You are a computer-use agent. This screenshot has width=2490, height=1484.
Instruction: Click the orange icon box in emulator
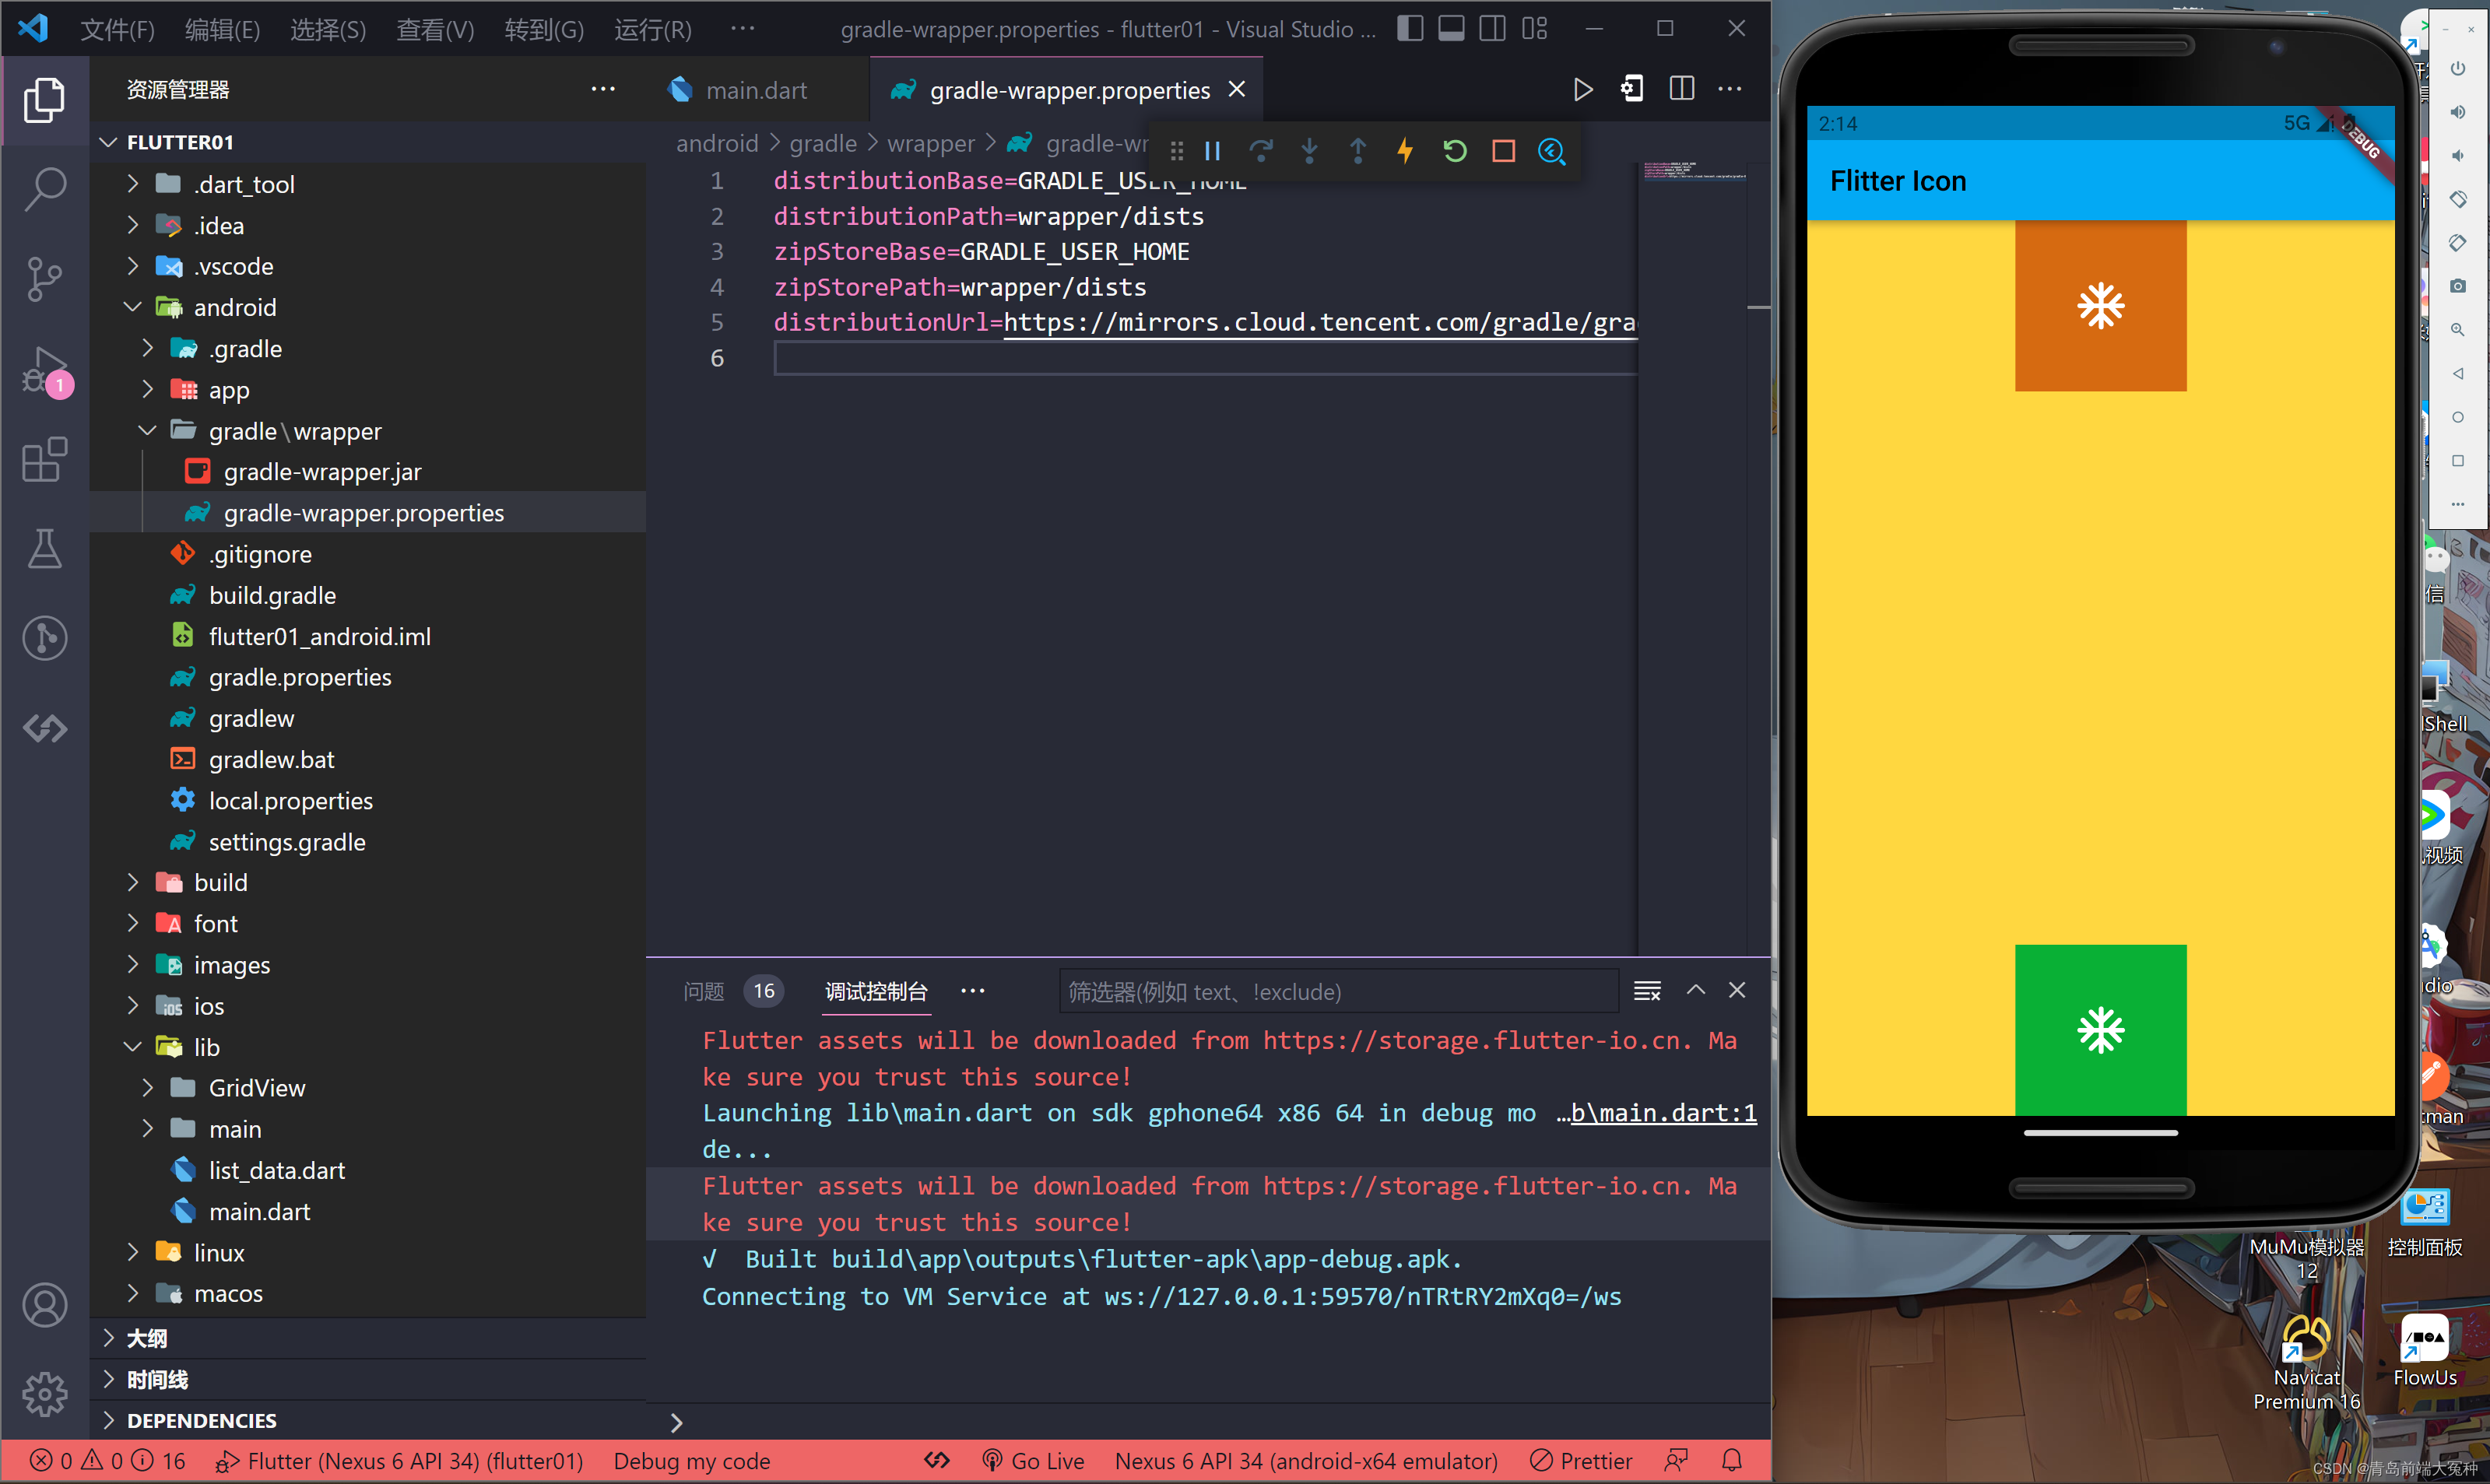pos(2100,306)
